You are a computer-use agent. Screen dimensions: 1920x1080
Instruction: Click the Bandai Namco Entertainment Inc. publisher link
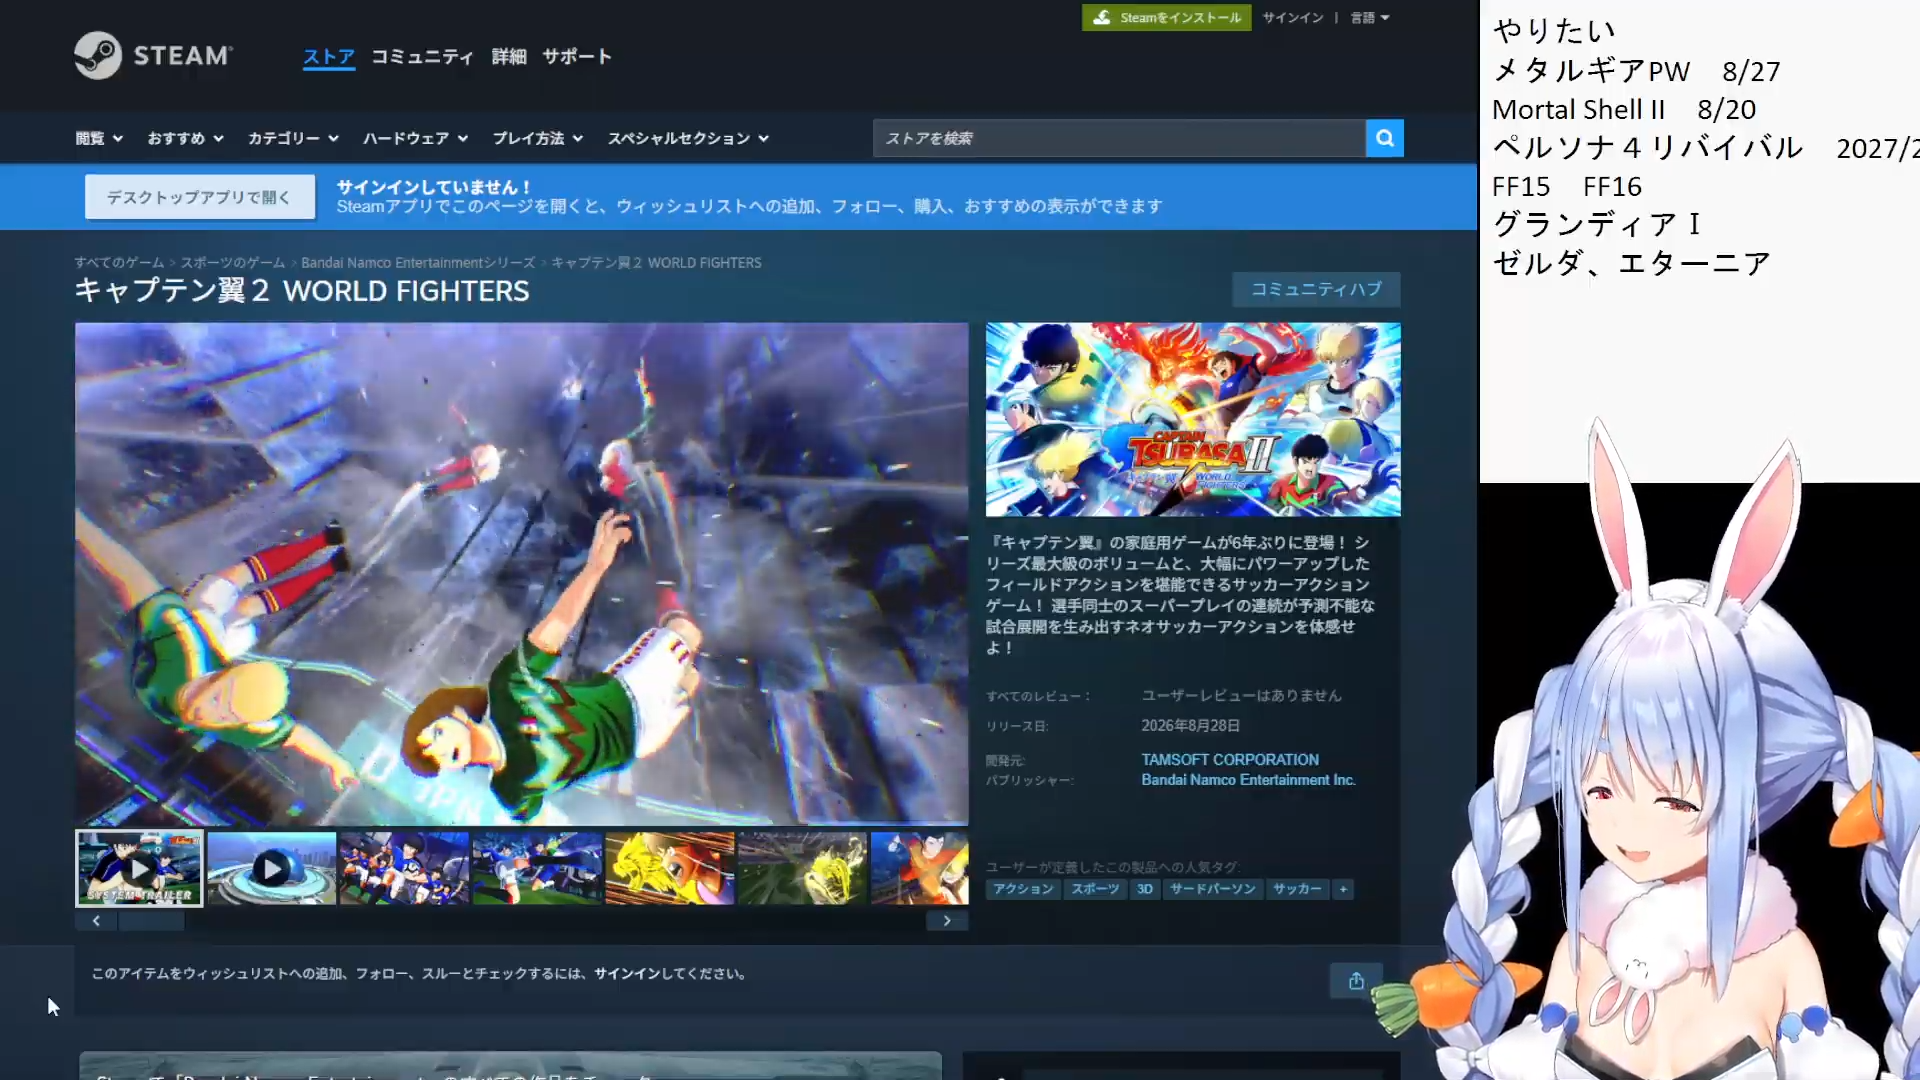click(1248, 780)
